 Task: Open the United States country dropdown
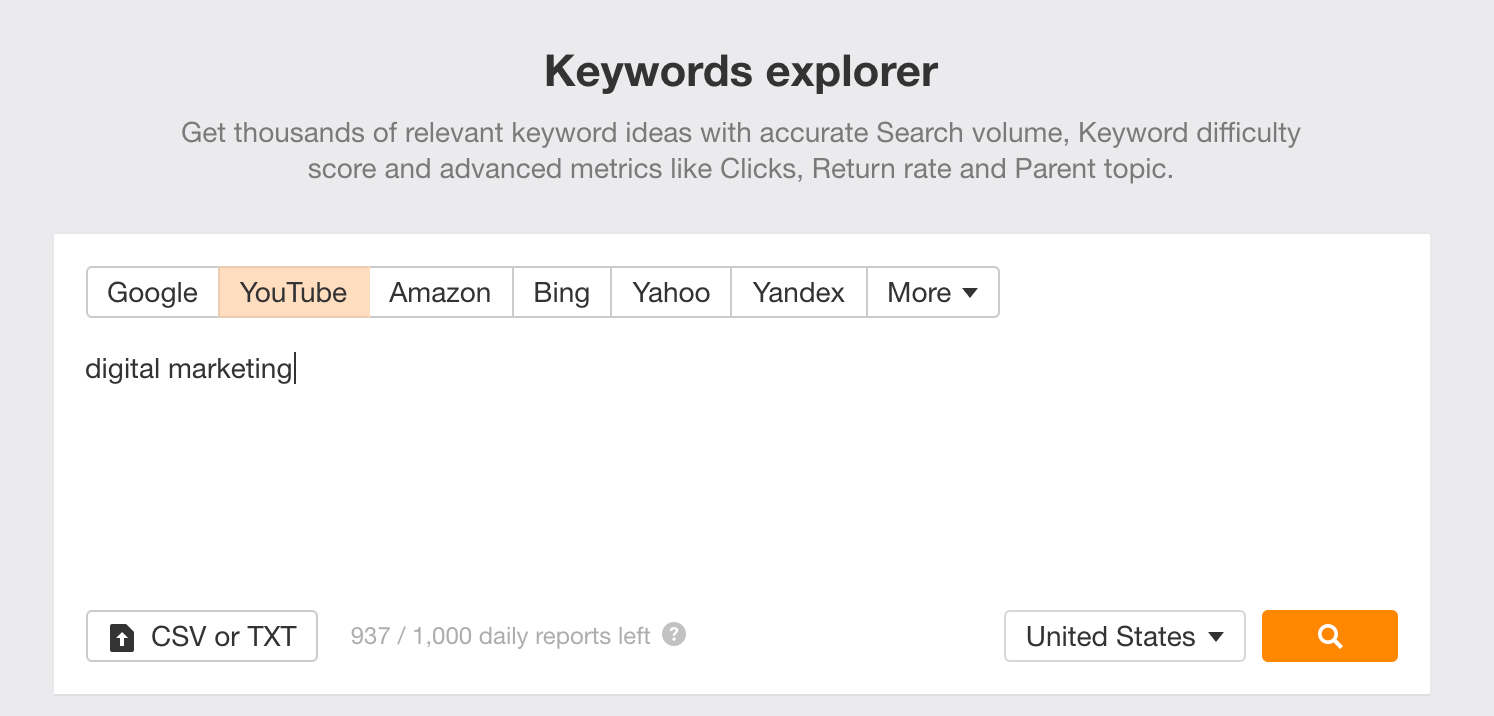coord(1124,636)
